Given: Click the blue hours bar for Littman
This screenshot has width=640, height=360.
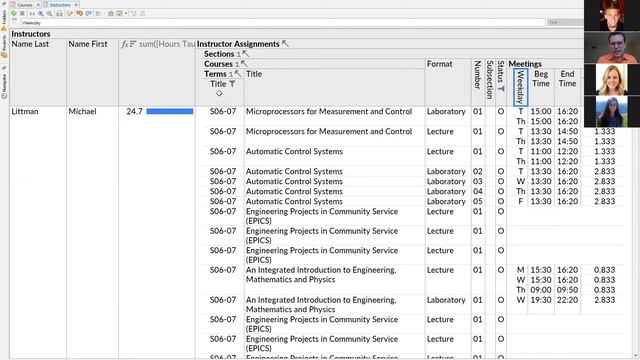Looking at the screenshot, I should (170, 111).
